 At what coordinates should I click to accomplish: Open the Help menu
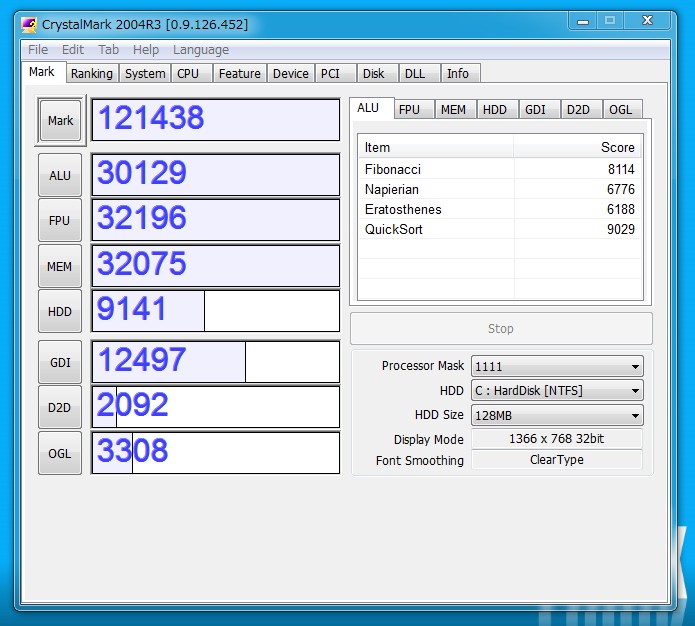point(146,50)
